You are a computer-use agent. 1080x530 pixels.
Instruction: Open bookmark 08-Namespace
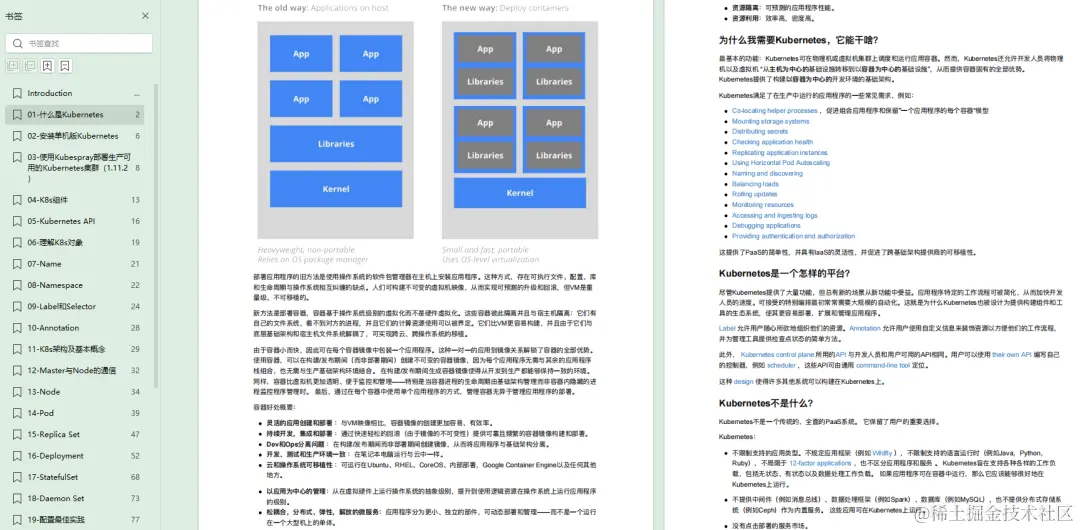pyautogui.click(x=74, y=285)
